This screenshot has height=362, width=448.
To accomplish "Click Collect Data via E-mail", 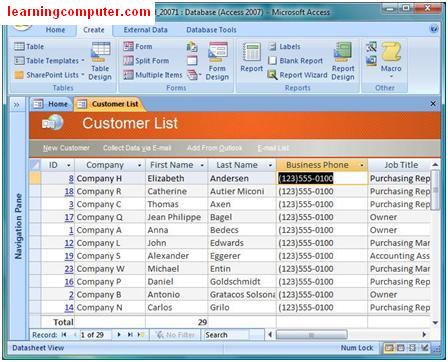I will click(137, 148).
